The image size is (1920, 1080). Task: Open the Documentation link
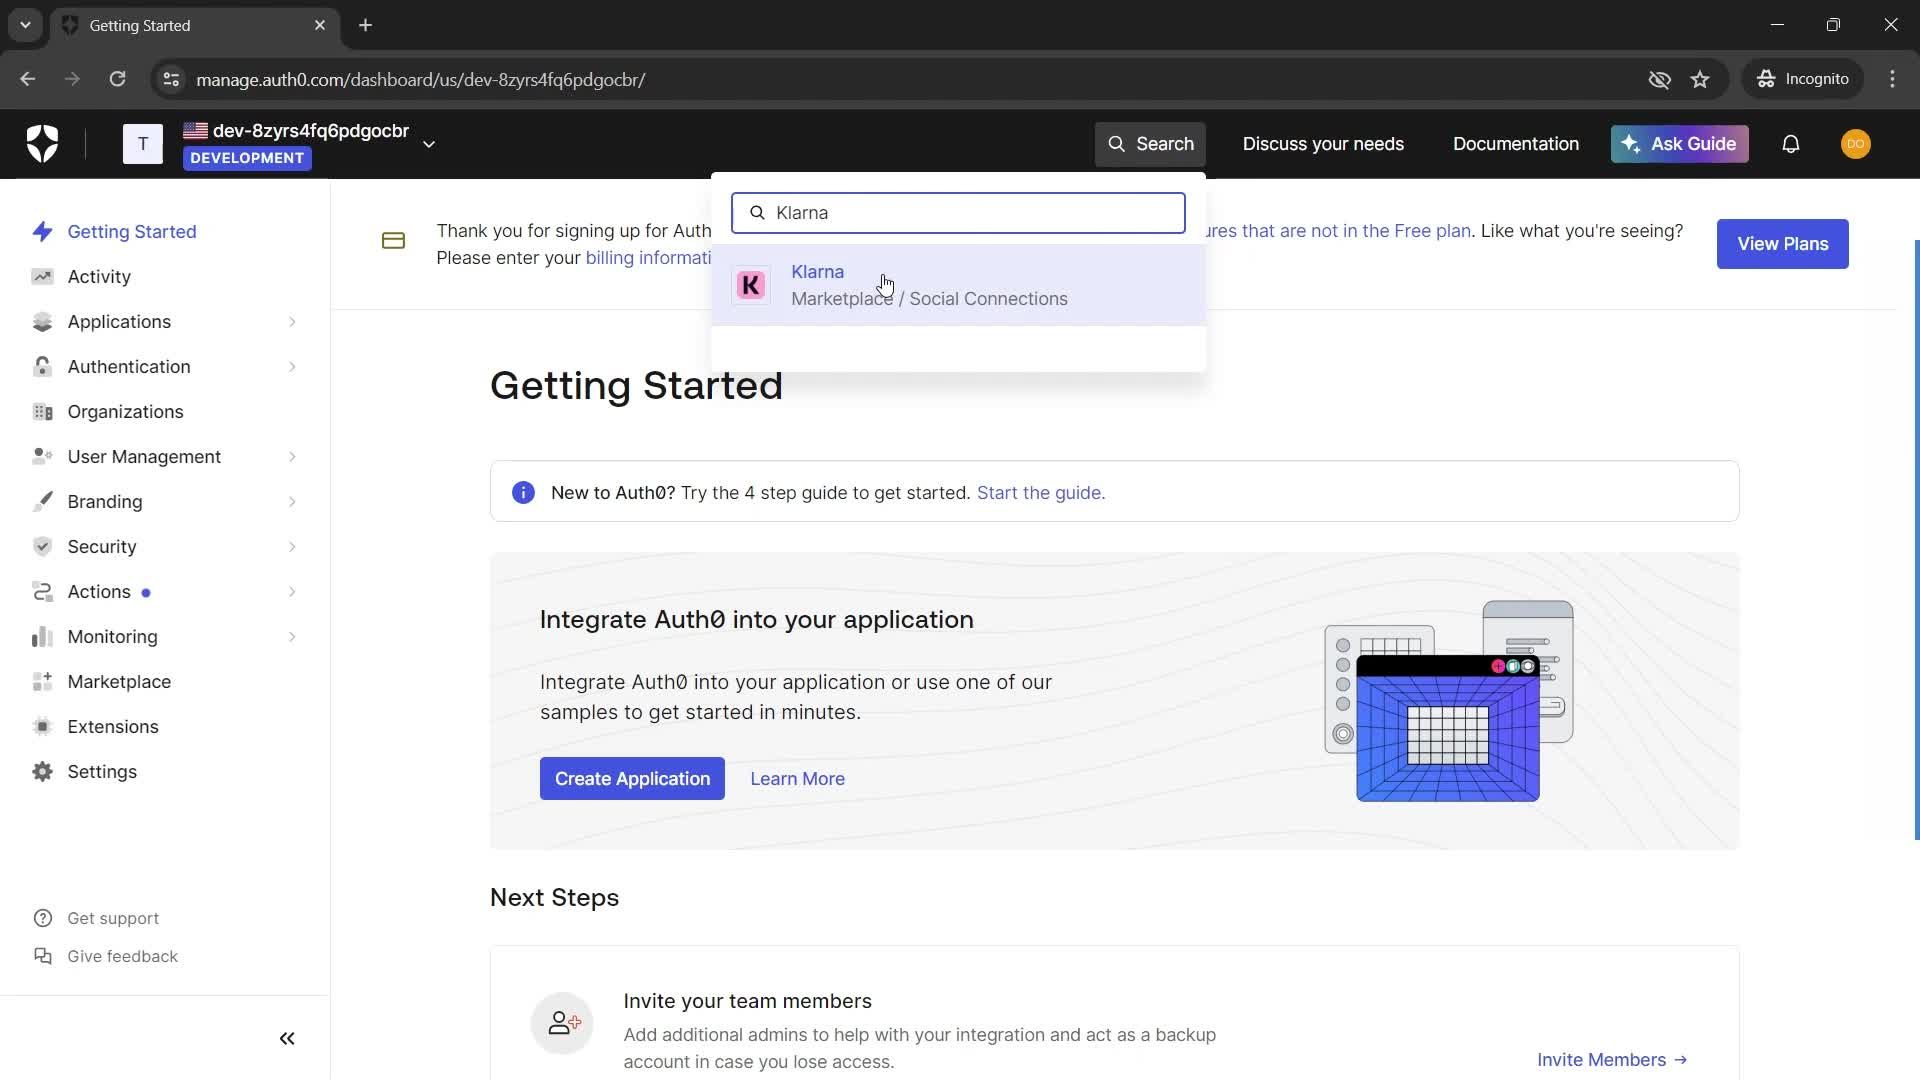(1516, 144)
